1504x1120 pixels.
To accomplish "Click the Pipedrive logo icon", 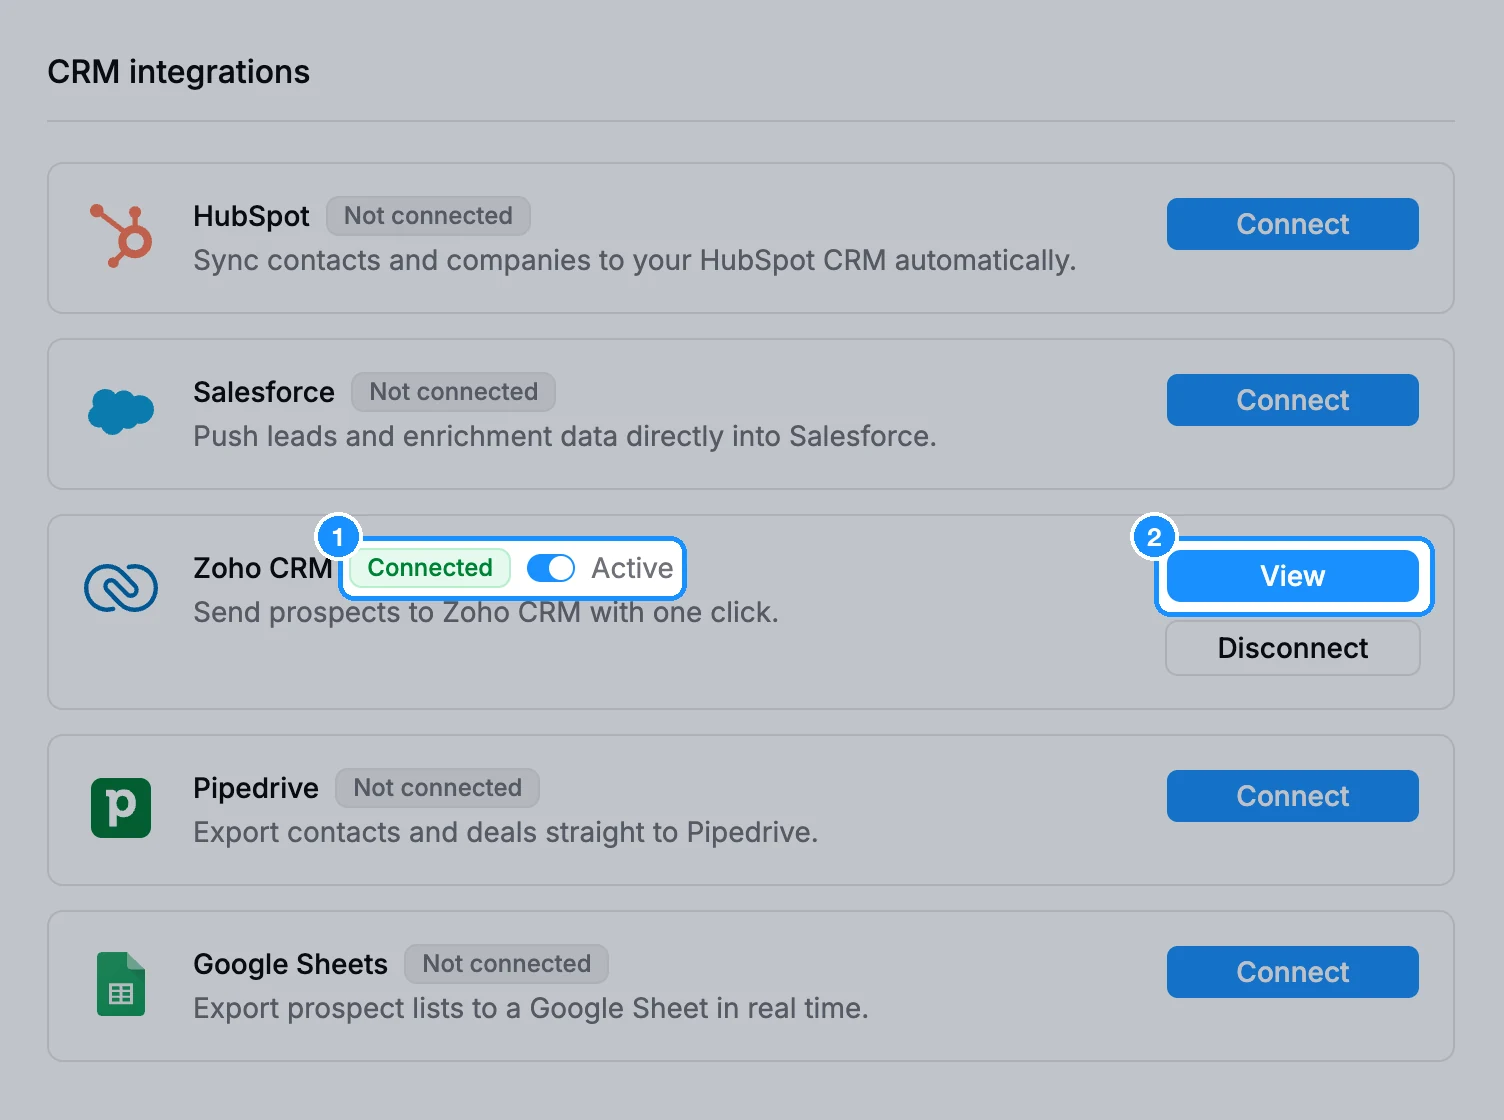I will [121, 808].
